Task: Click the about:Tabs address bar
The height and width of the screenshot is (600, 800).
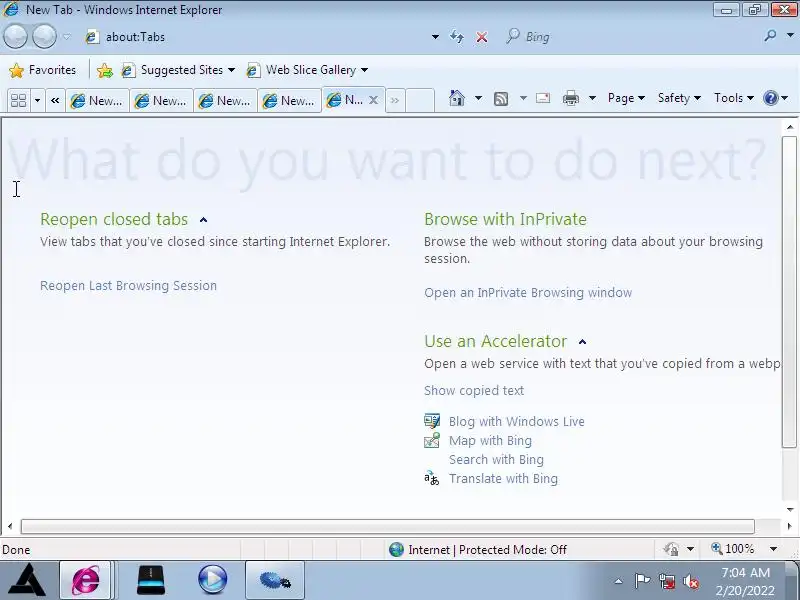Action: [255, 37]
